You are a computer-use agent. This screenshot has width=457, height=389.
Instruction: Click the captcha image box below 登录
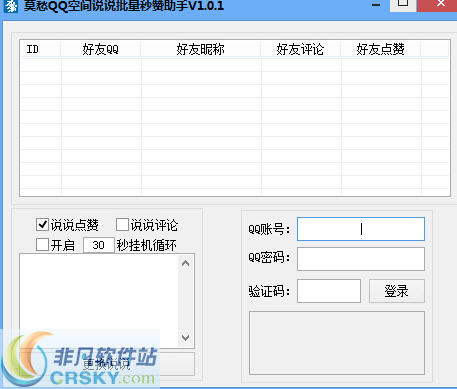[x=337, y=343]
